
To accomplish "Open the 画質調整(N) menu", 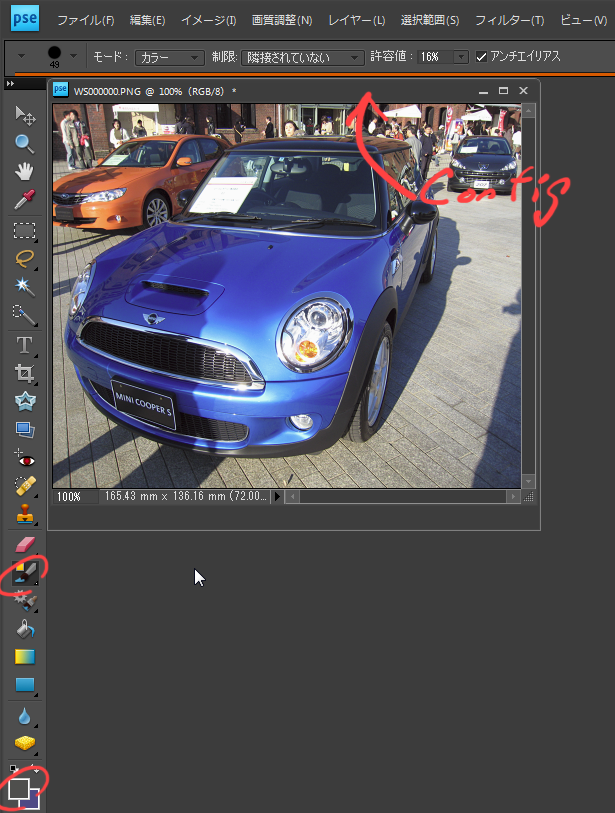I will [x=282, y=20].
